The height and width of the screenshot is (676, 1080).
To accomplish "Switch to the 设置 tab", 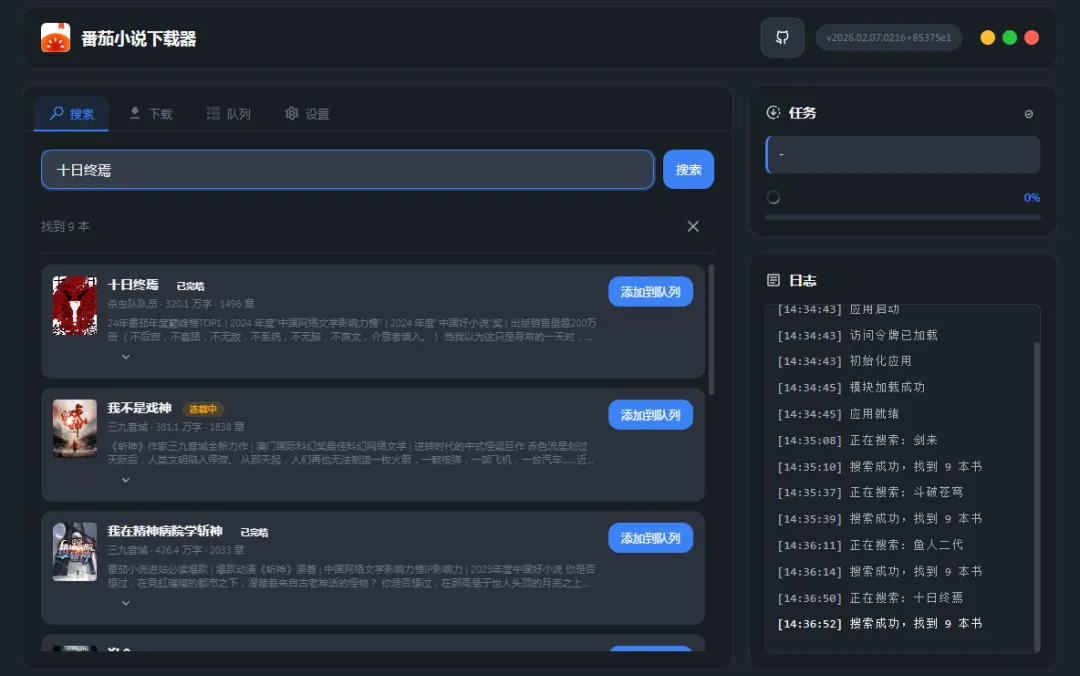I will tap(307, 114).
